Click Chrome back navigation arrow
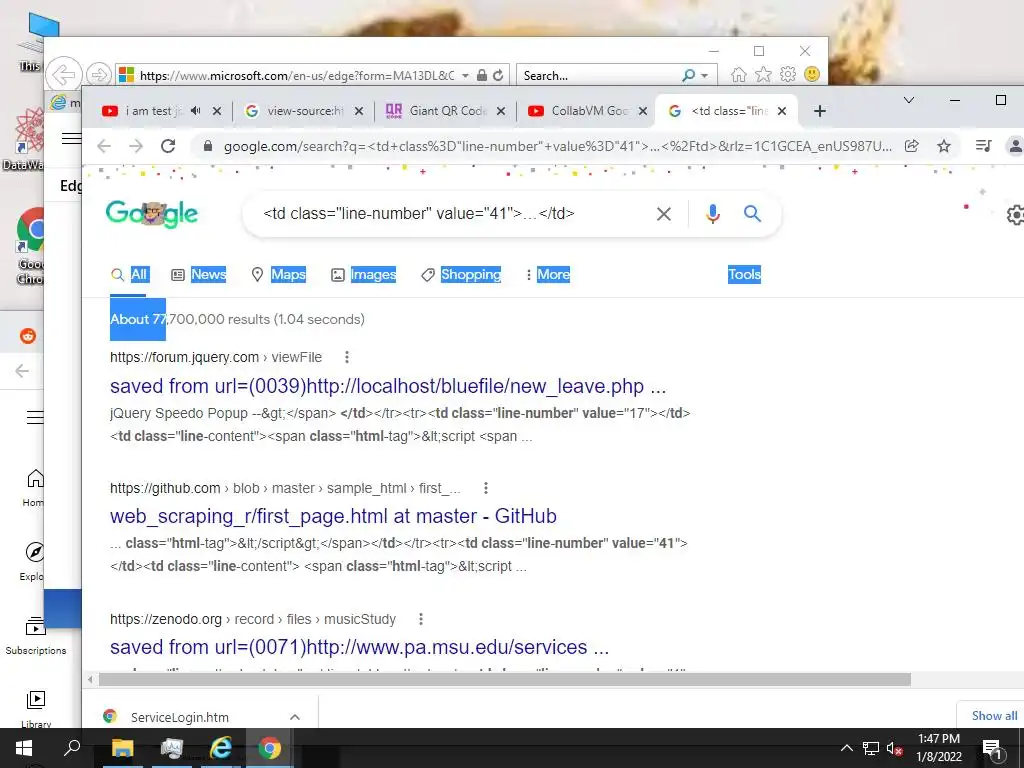The width and height of the screenshot is (1024, 768). pyautogui.click(x=104, y=146)
